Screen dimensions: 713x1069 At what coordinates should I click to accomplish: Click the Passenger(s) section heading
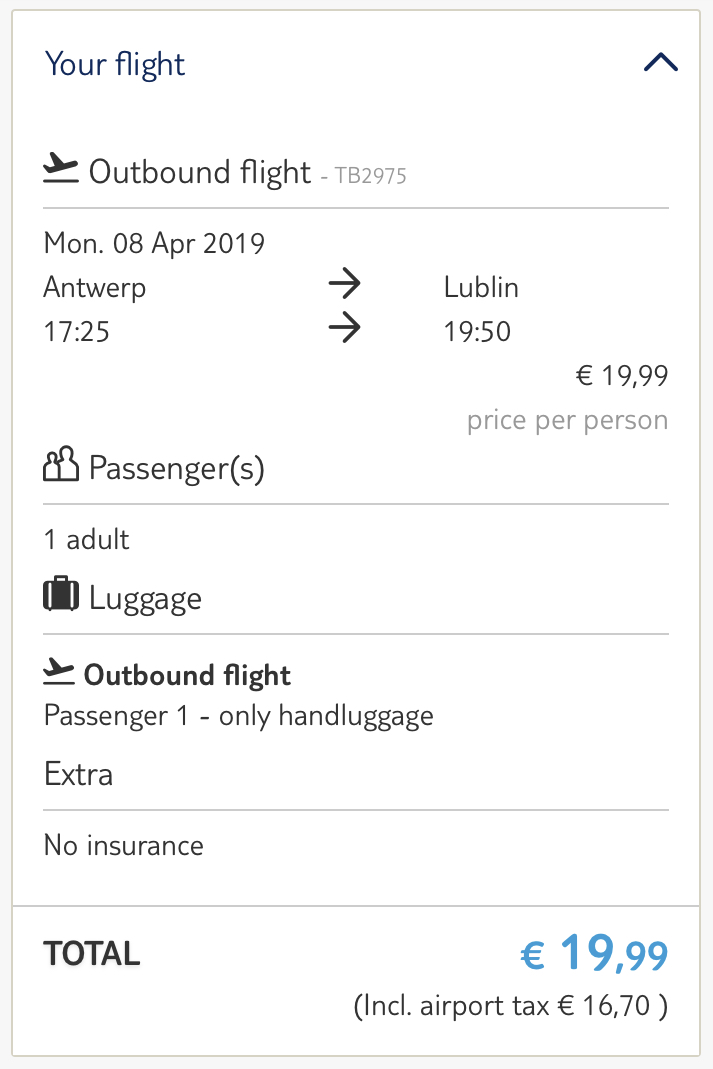[177, 468]
